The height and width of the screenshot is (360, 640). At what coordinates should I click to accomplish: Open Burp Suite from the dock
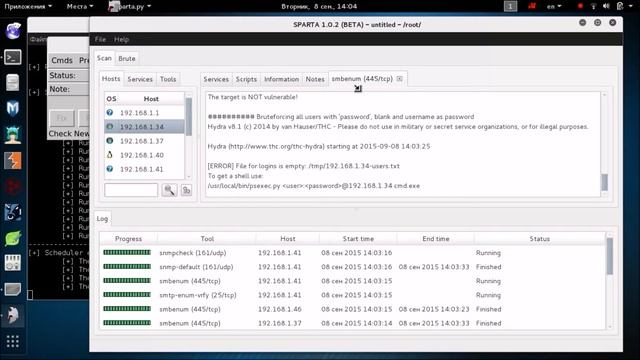pos(13,160)
